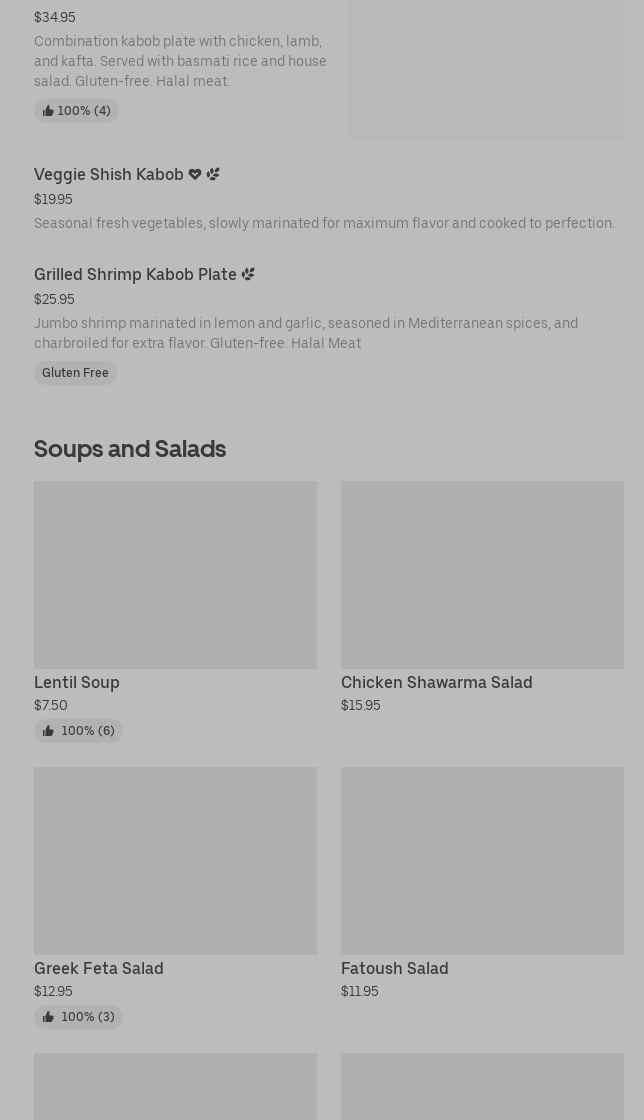Click the leaf icon beside Grilled Shrimp Kabob Plate
This screenshot has height=1120, width=644.
248,274
